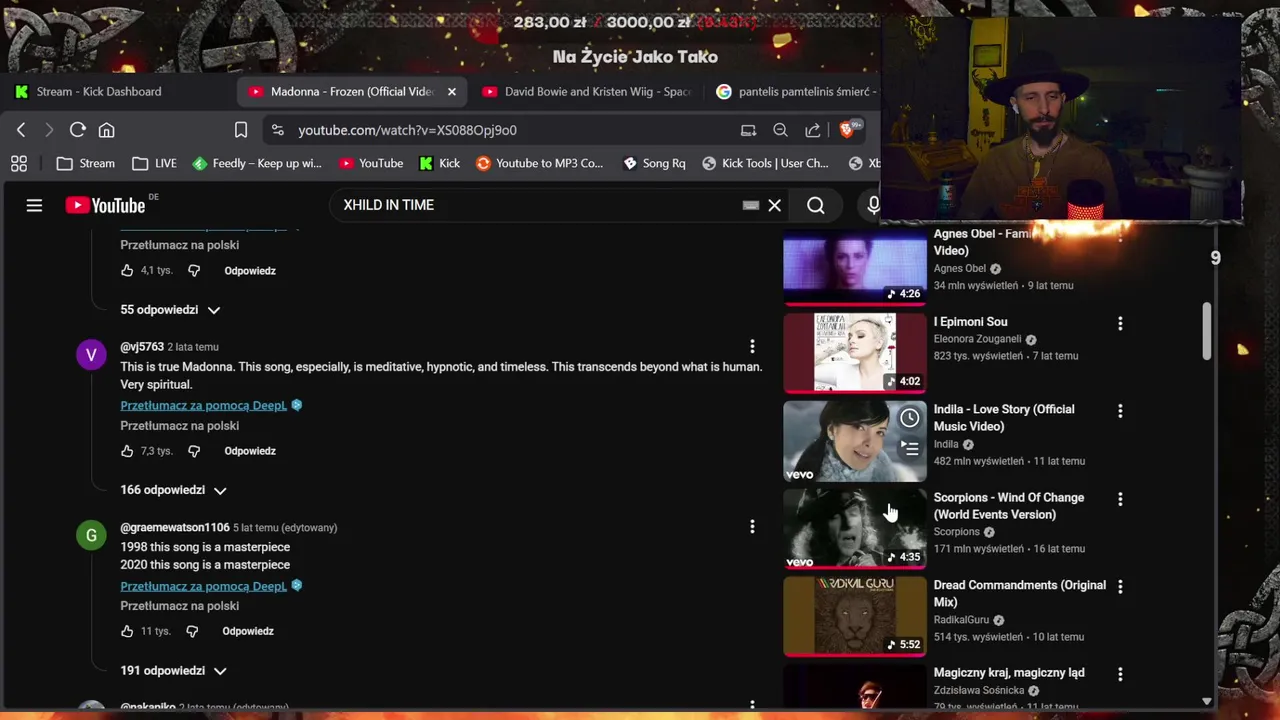Play Agnes Obel video thumbnail
1280x720 pixels.
[855, 266]
